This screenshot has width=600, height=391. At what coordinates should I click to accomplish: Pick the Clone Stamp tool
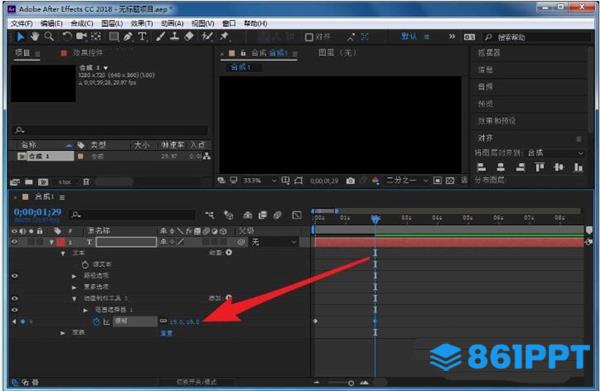click(x=174, y=37)
